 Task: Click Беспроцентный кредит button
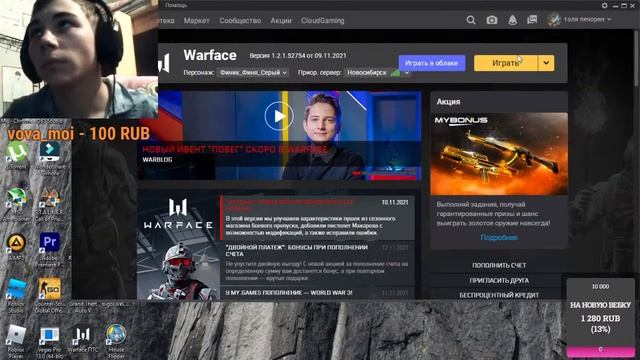coord(499,295)
